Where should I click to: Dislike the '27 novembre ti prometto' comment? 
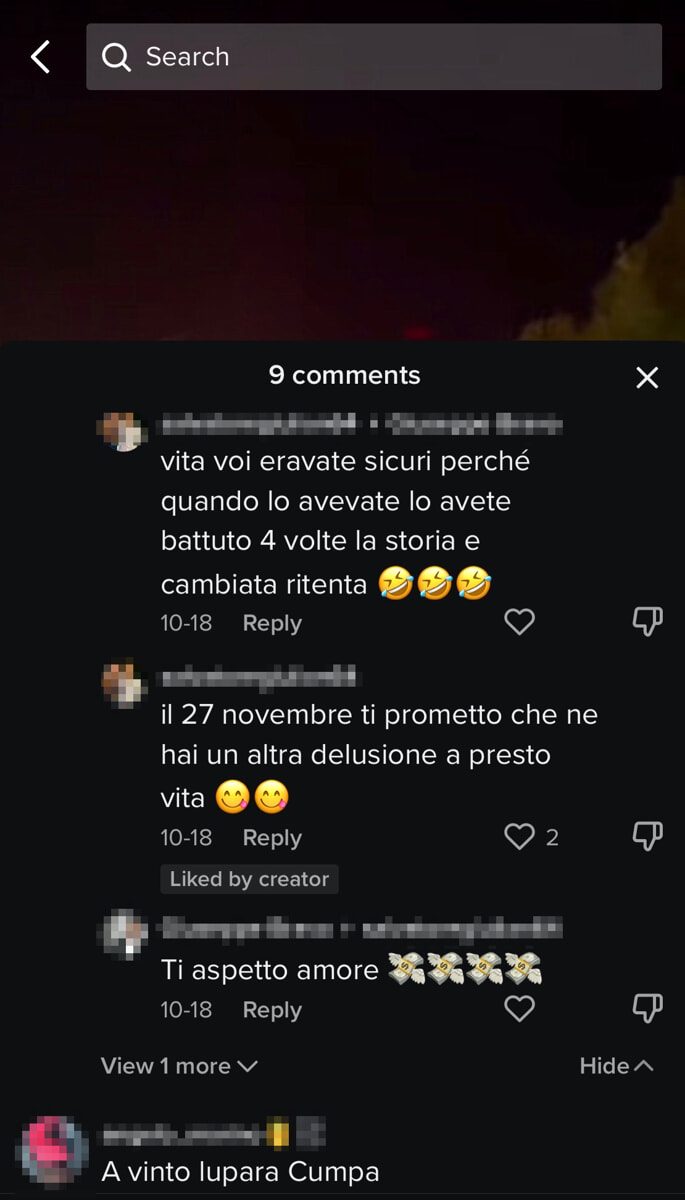coord(648,837)
